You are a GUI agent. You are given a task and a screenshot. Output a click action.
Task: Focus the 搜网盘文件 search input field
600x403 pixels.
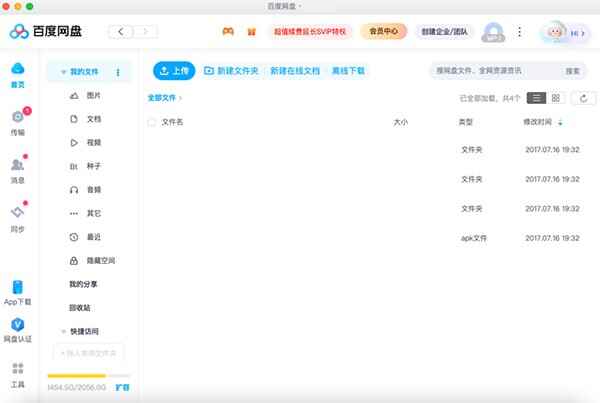(497, 71)
